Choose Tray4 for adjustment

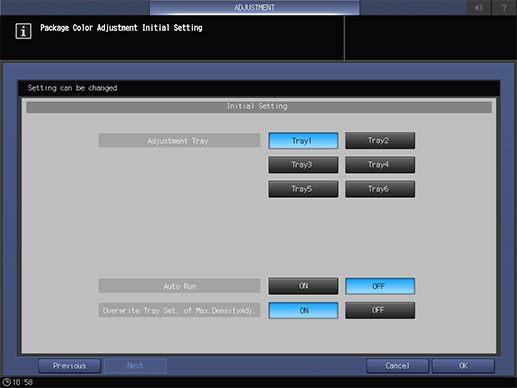point(380,165)
